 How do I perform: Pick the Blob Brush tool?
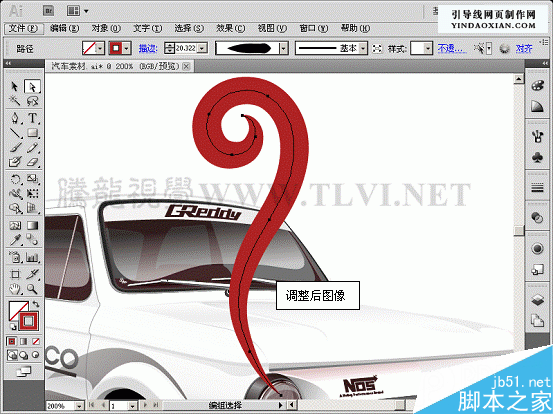click(x=14, y=162)
